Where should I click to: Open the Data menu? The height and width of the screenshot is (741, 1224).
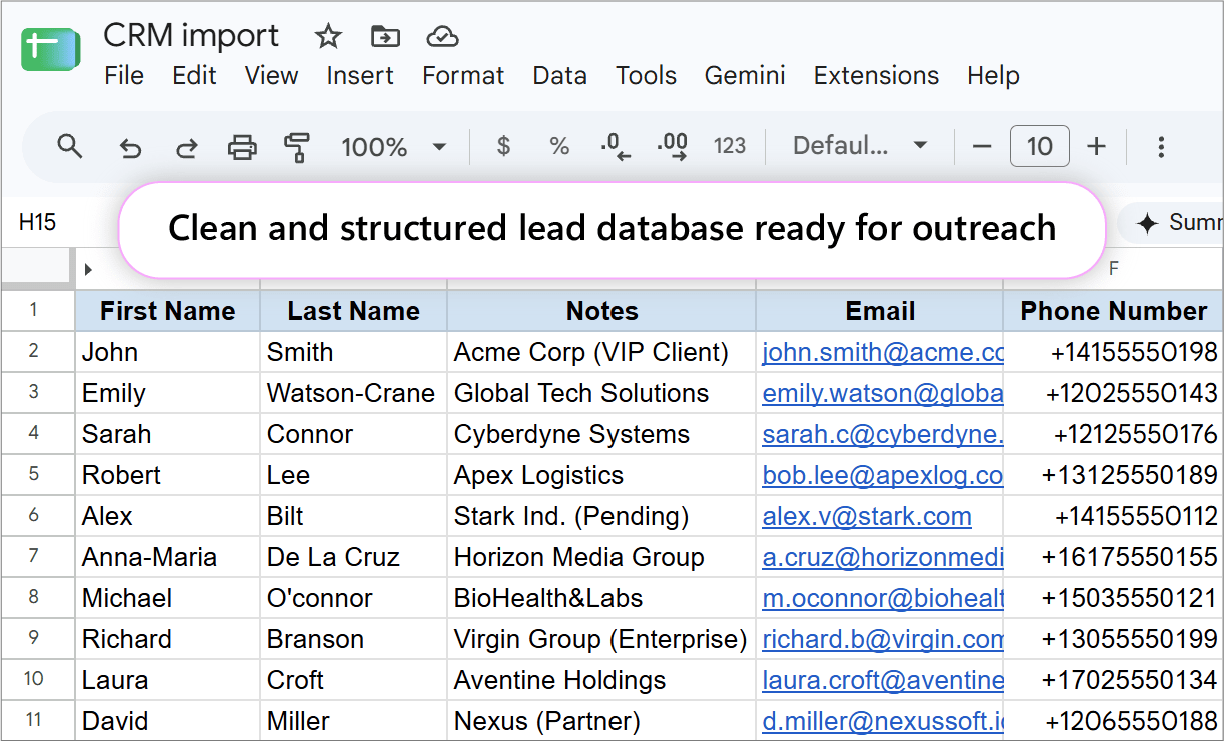pos(559,76)
